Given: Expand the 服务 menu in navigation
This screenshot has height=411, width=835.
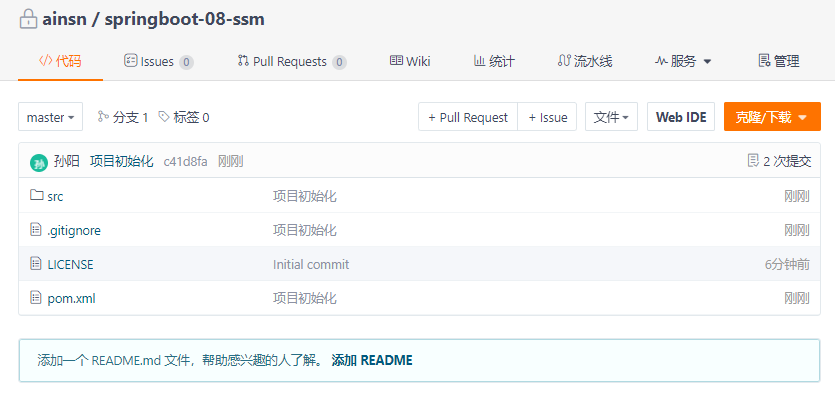Looking at the screenshot, I should click(x=683, y=61).
